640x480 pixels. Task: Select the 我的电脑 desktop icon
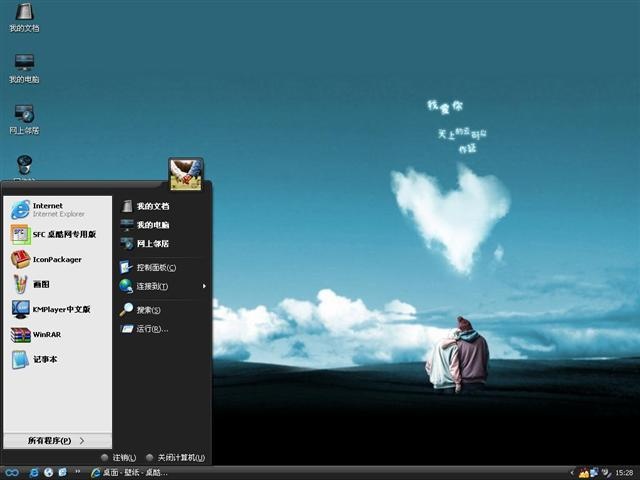[24, 66]
